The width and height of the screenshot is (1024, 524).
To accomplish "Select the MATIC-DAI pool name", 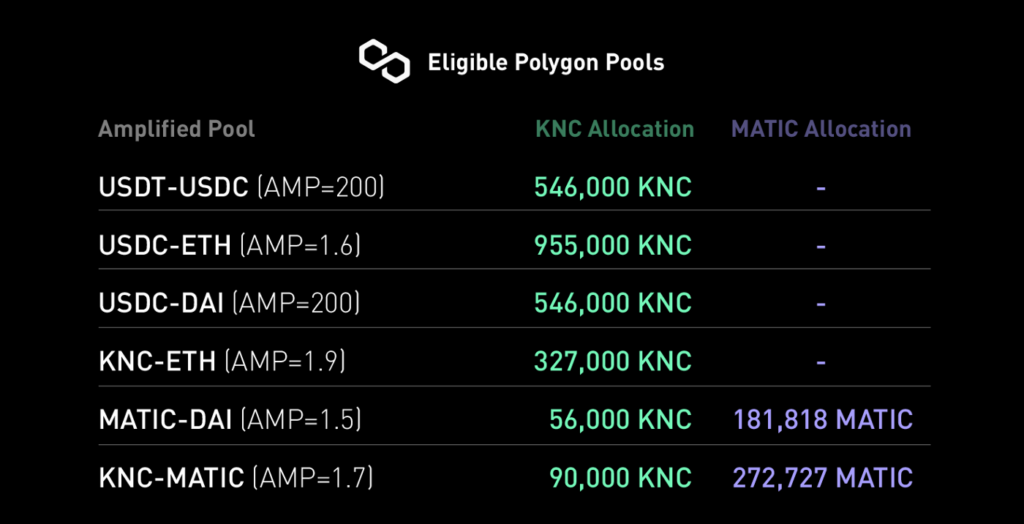I will pos(165,421).
